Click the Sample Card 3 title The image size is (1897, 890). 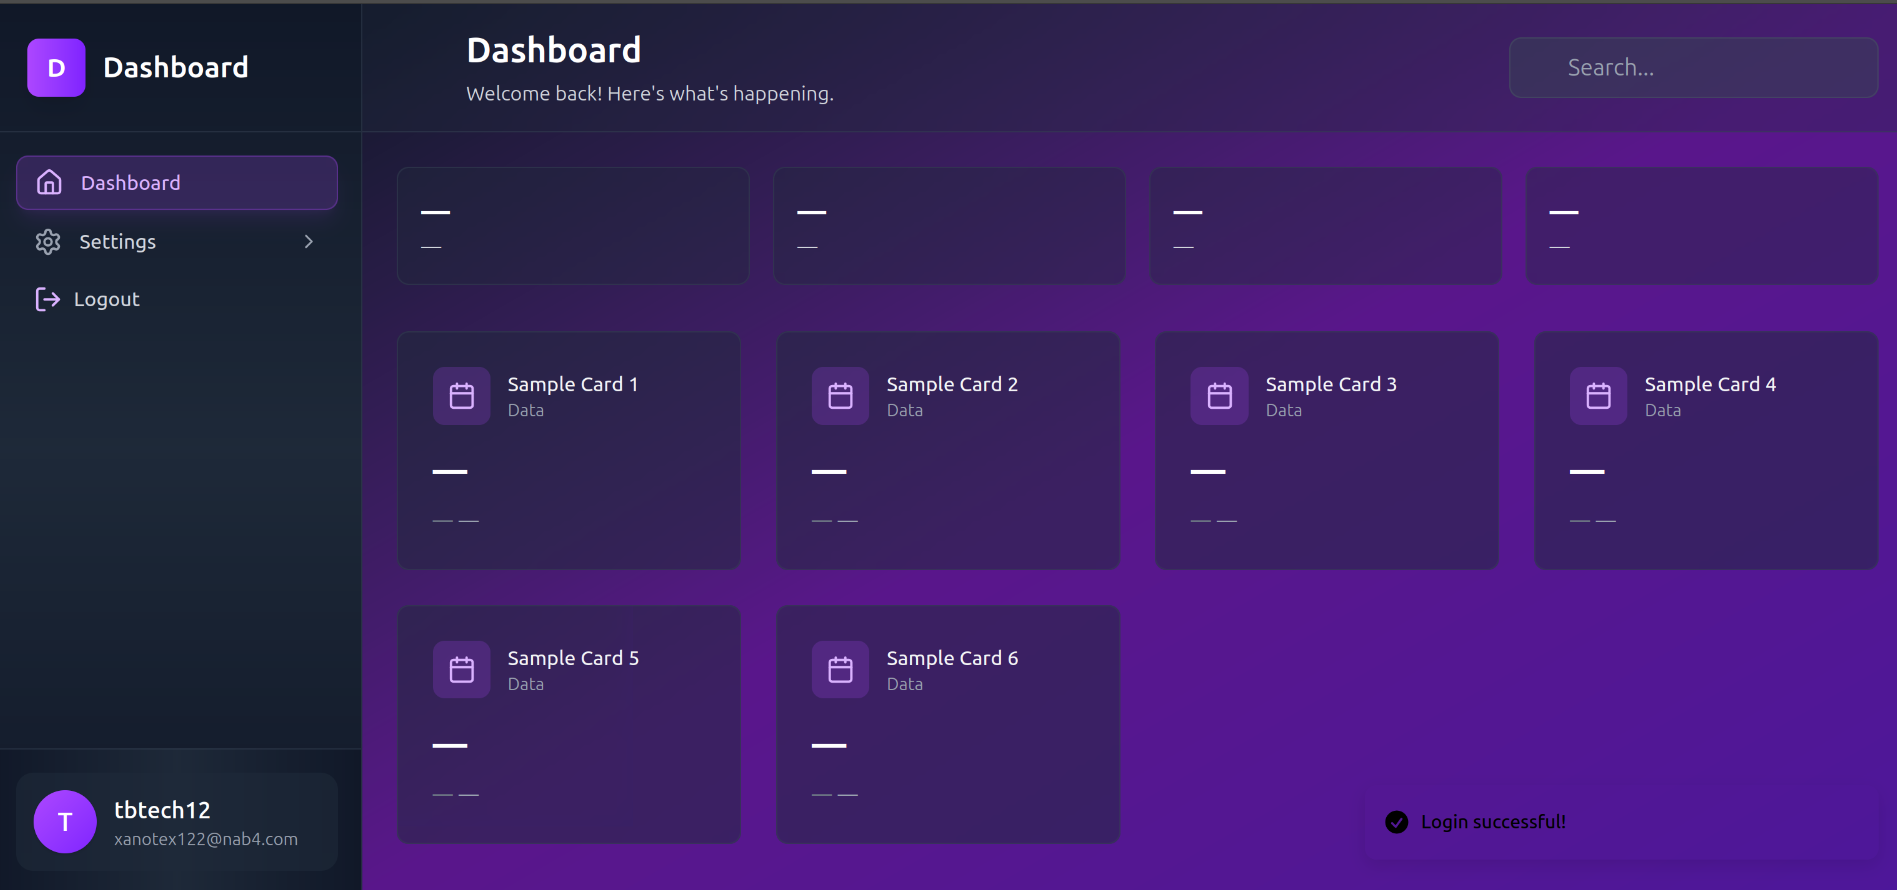[1331, 384]
